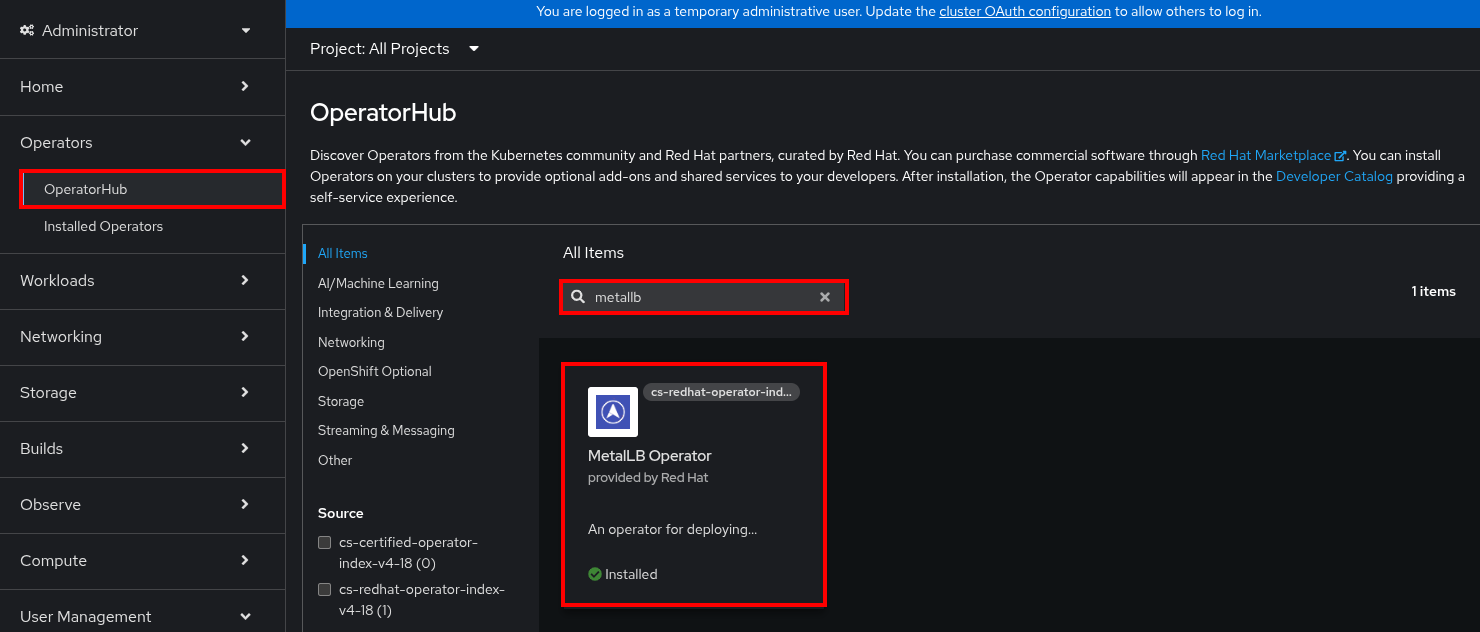Expand the Workloads navigation chevron
Image resolution: width=1480 pixels, height=632 pixels.
tap(245, 281)
